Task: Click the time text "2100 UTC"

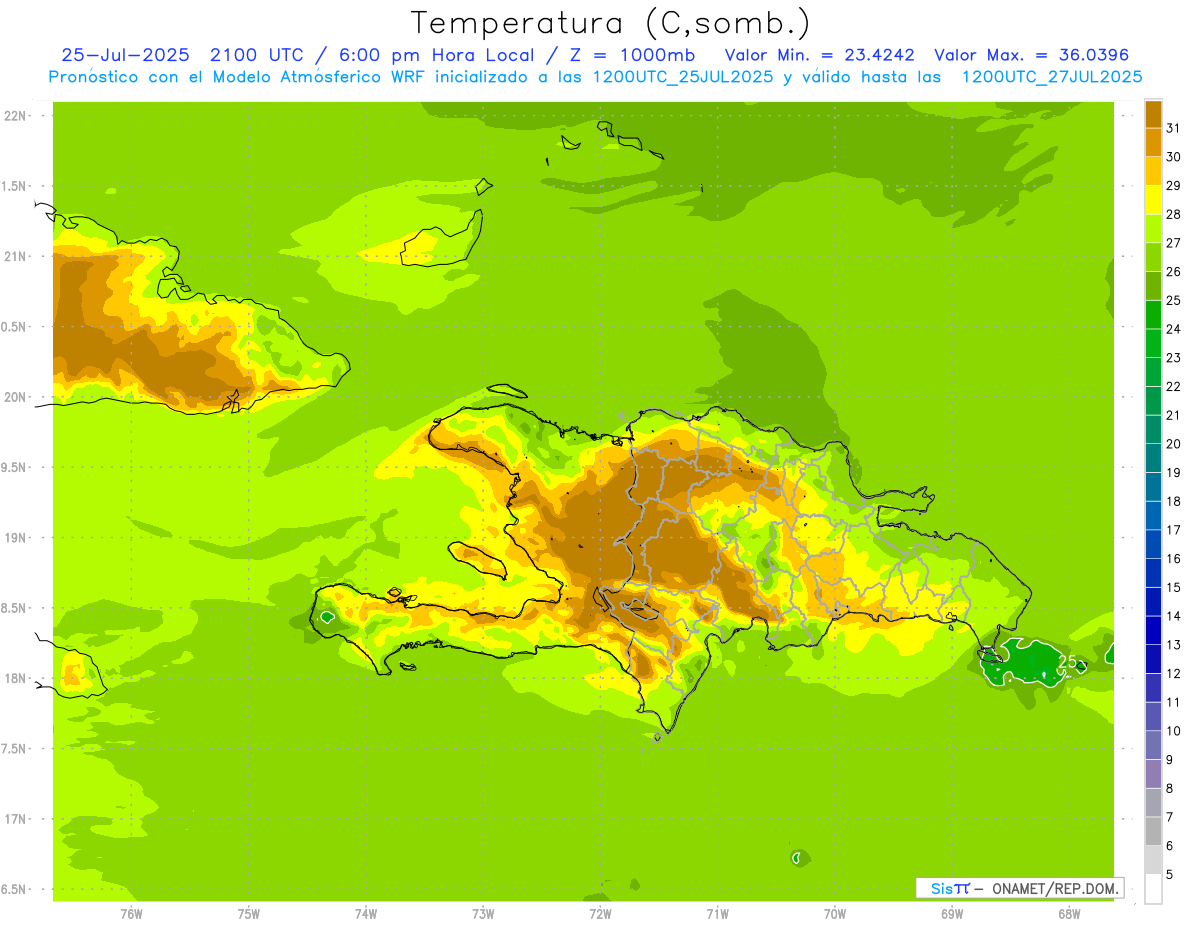Action: click(x=257, y=55)
